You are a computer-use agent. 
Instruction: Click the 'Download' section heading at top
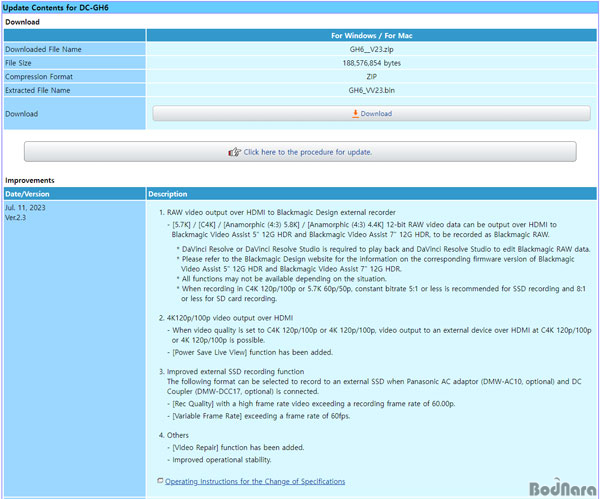click(22, 22)
